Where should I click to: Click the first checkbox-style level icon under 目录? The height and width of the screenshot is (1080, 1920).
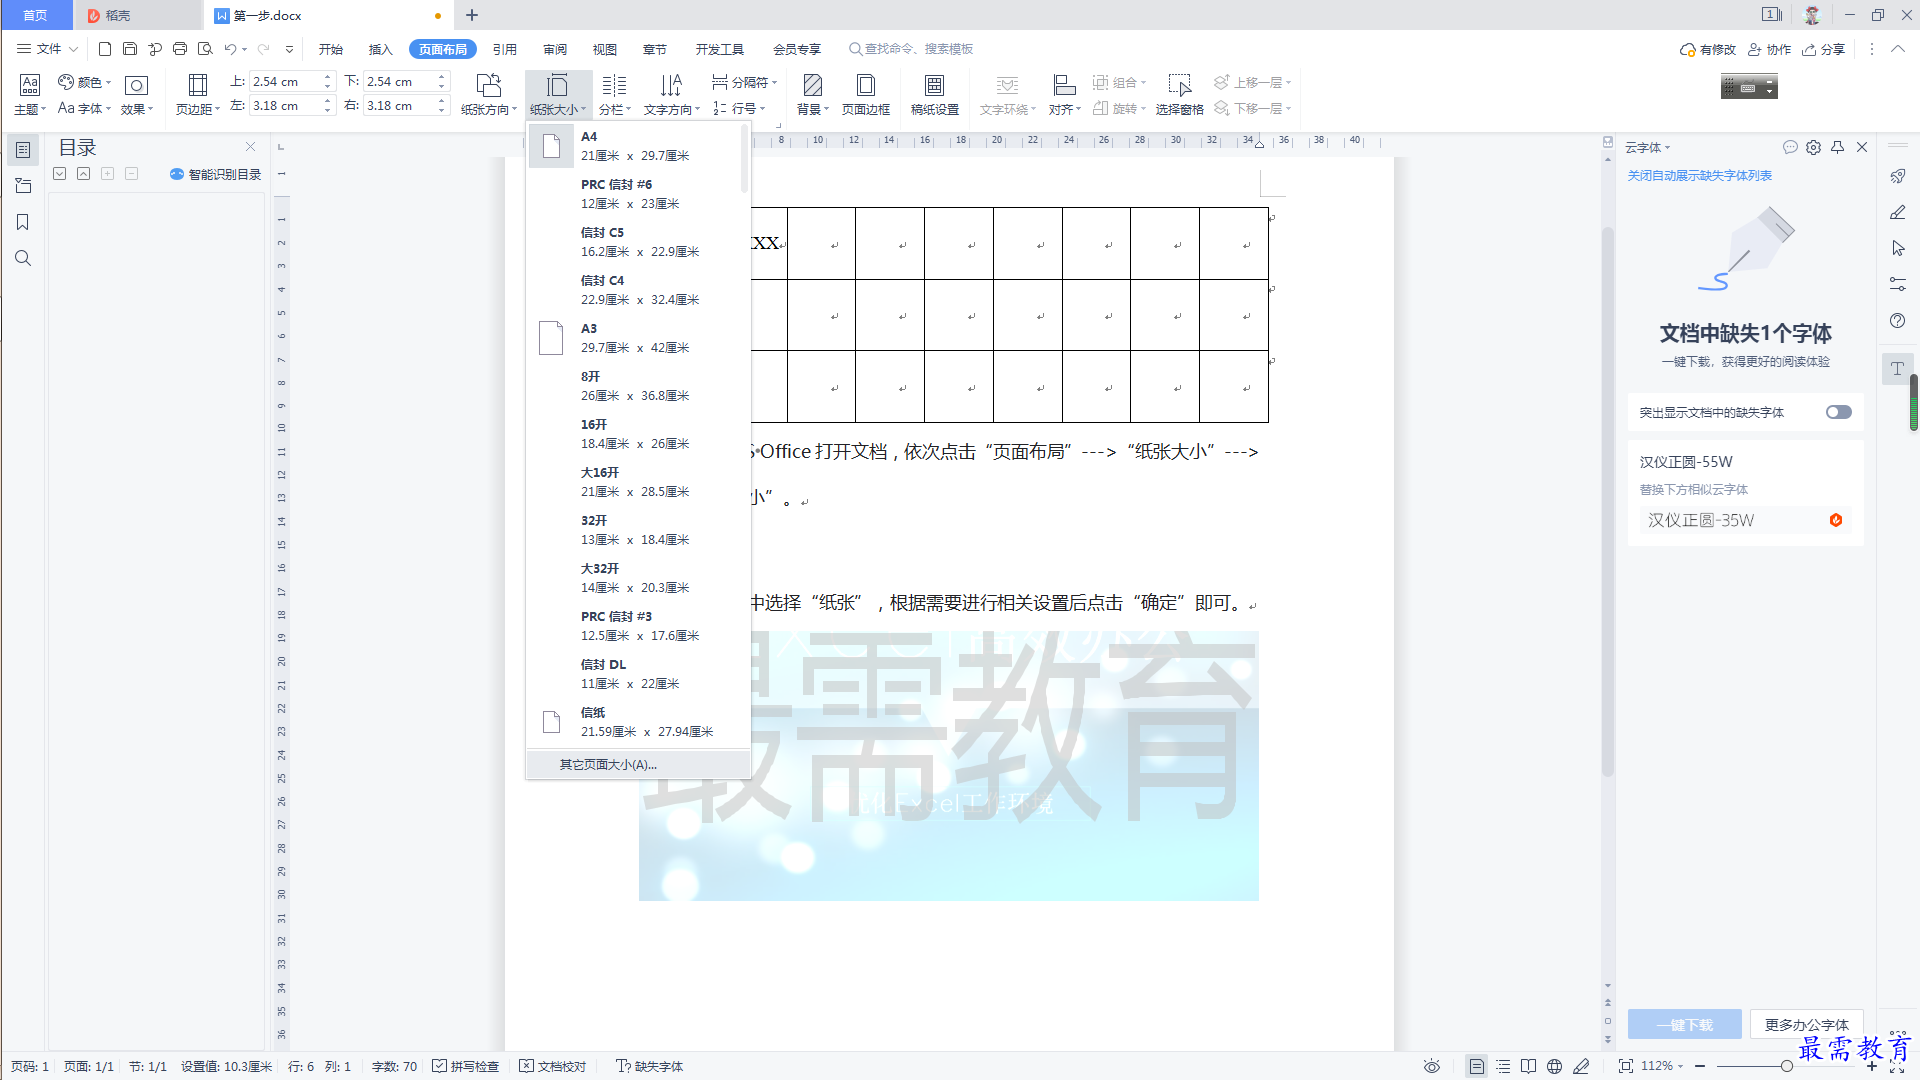tap(60, 173)
